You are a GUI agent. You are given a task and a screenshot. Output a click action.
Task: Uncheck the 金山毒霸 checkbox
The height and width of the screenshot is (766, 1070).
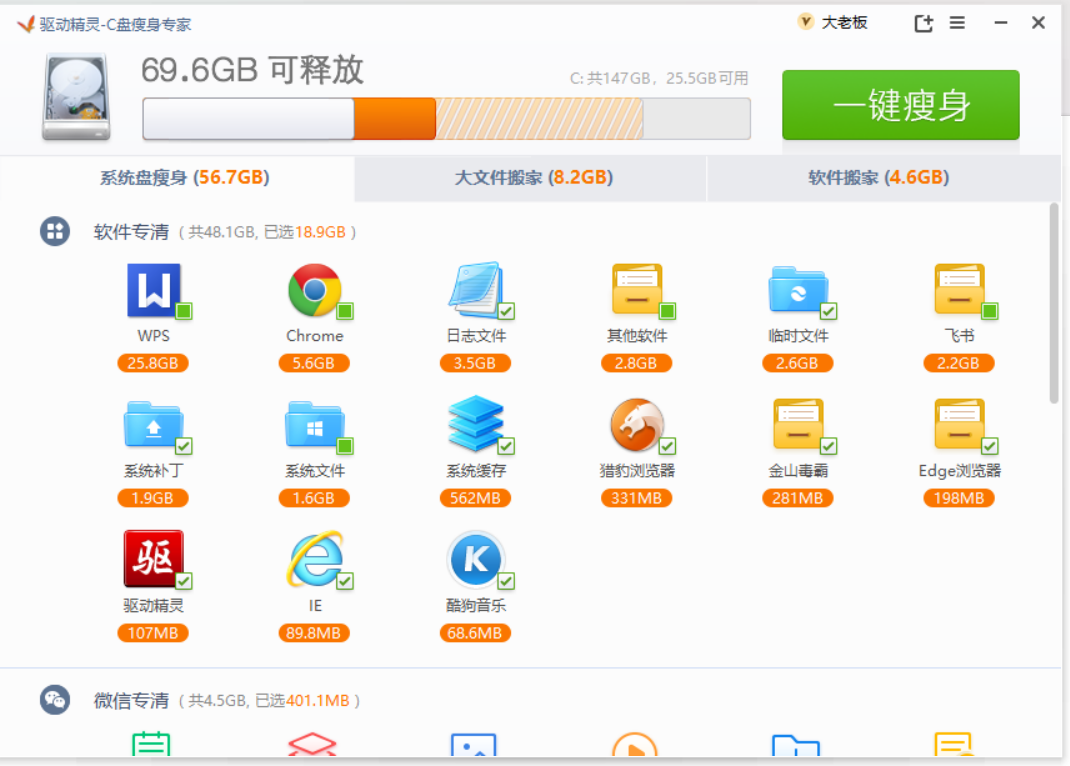[828, 446]
